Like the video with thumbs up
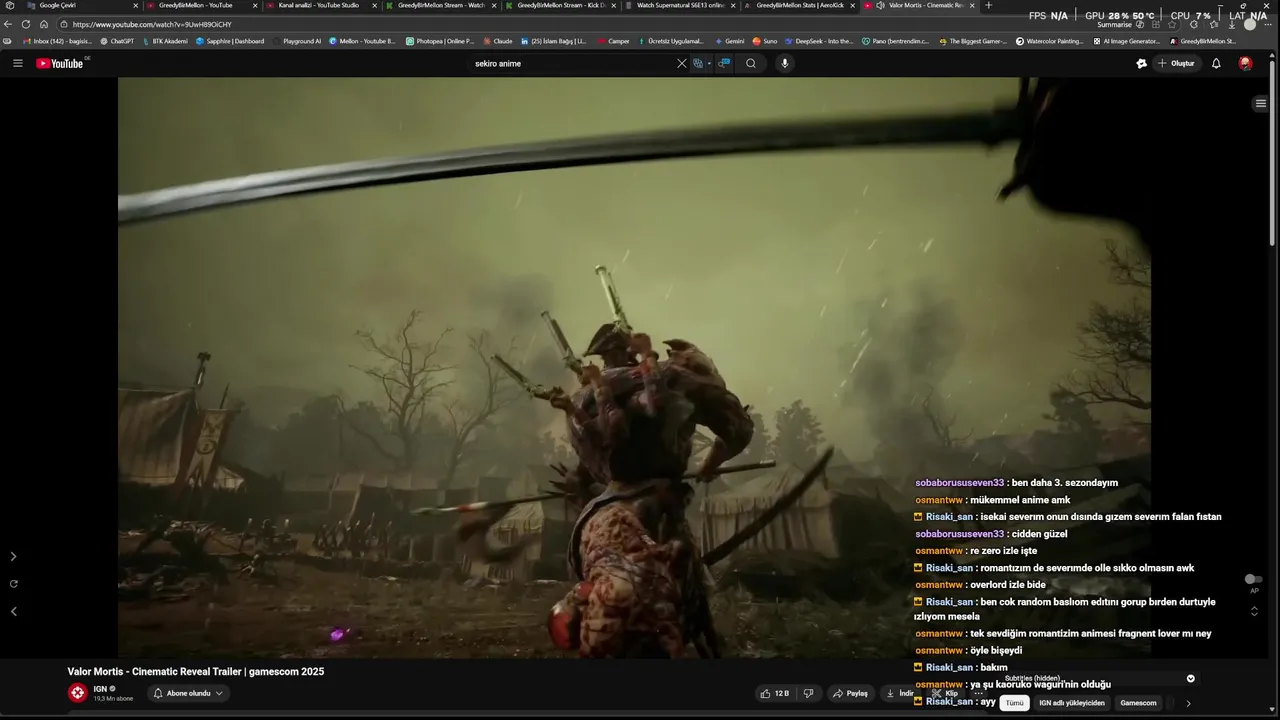Screen dimensions: 1280x720 point(775,693)
